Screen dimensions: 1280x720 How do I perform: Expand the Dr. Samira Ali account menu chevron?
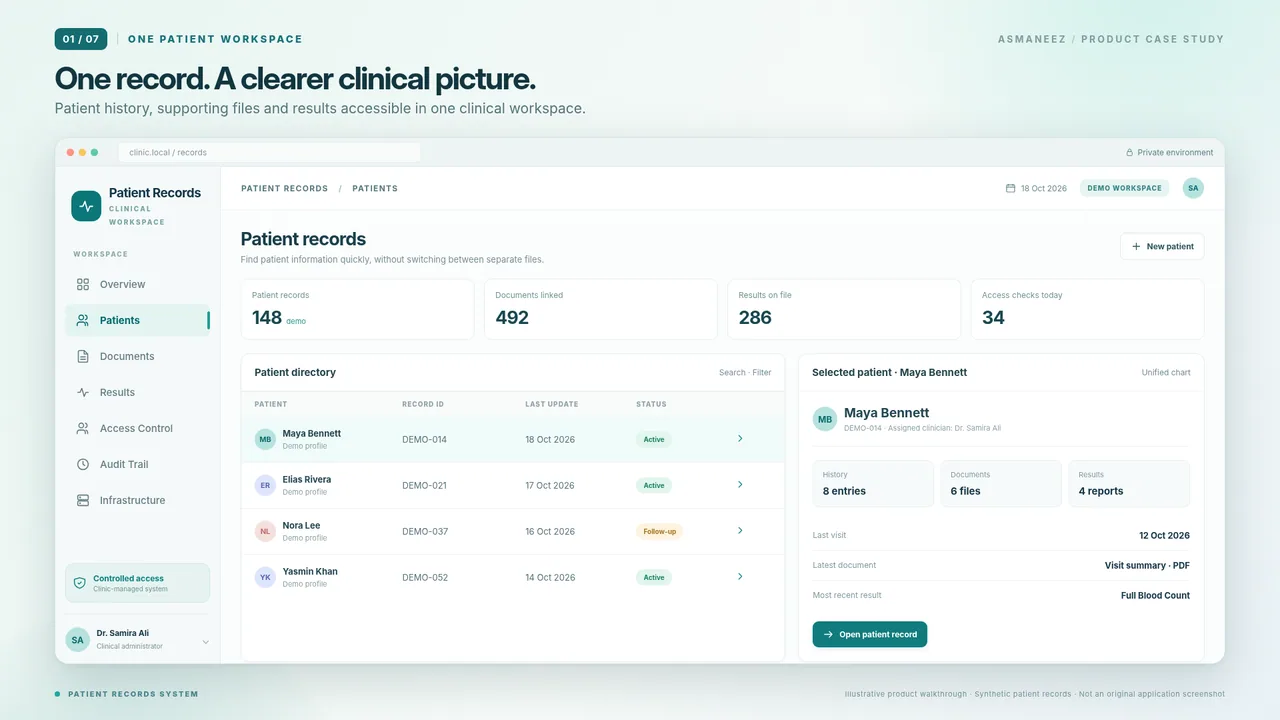pyautogui.click(x=206, y=642)
